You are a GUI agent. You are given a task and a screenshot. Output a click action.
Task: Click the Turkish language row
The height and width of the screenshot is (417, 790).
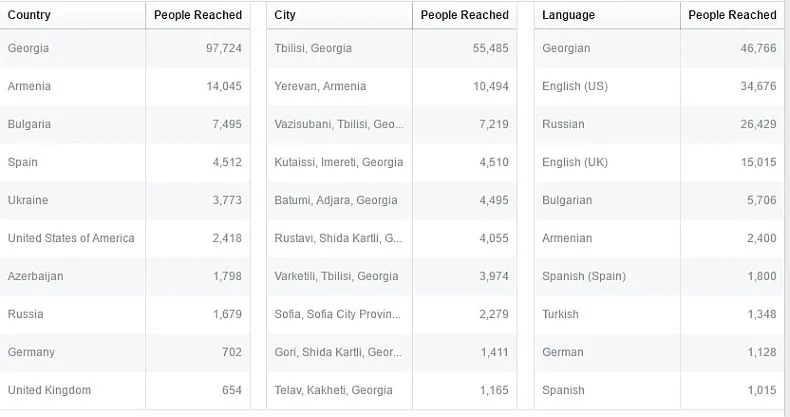pyautogui.click(x=659, y=314)
